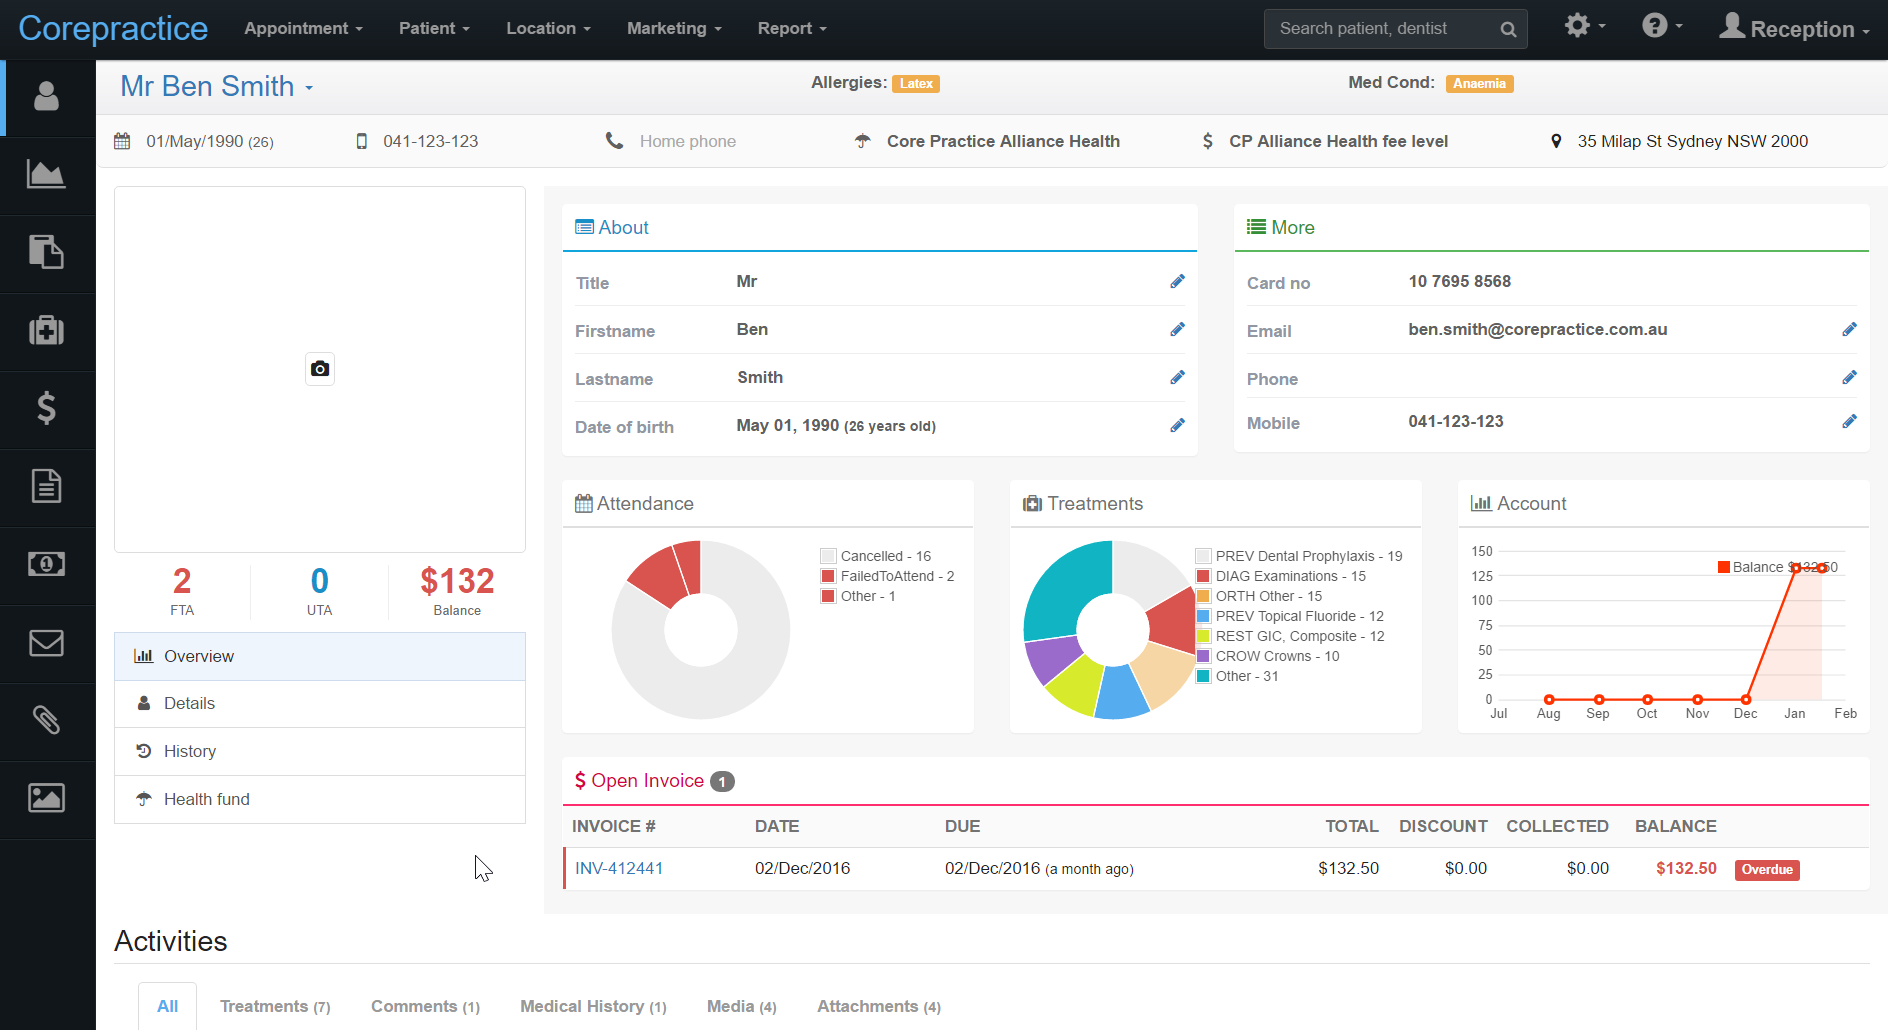The image size is (1888, 1030).
Task: Click the dollar billing icon in sidebar
Action: (47, 409)
